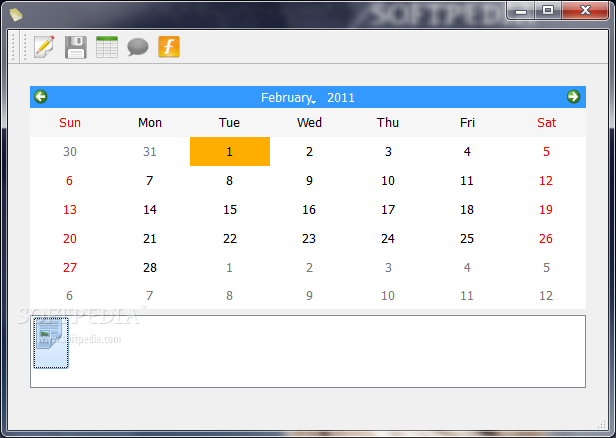Screen dimensions: 616x438
Task: Select date February 2
Action: 310,151
